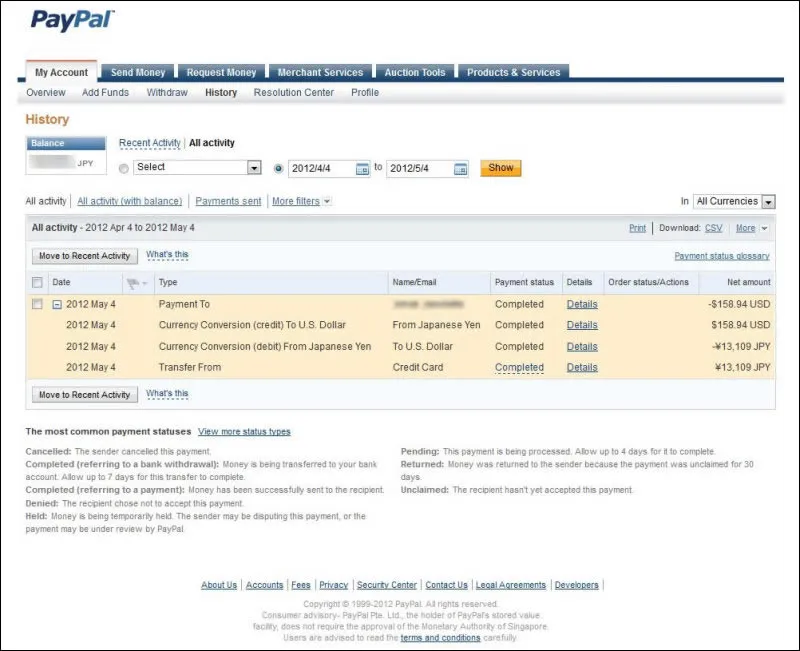Viewport: 800px width, 651px height.
Task: Go to Add Funds submenu
Action: coord(105,93)
